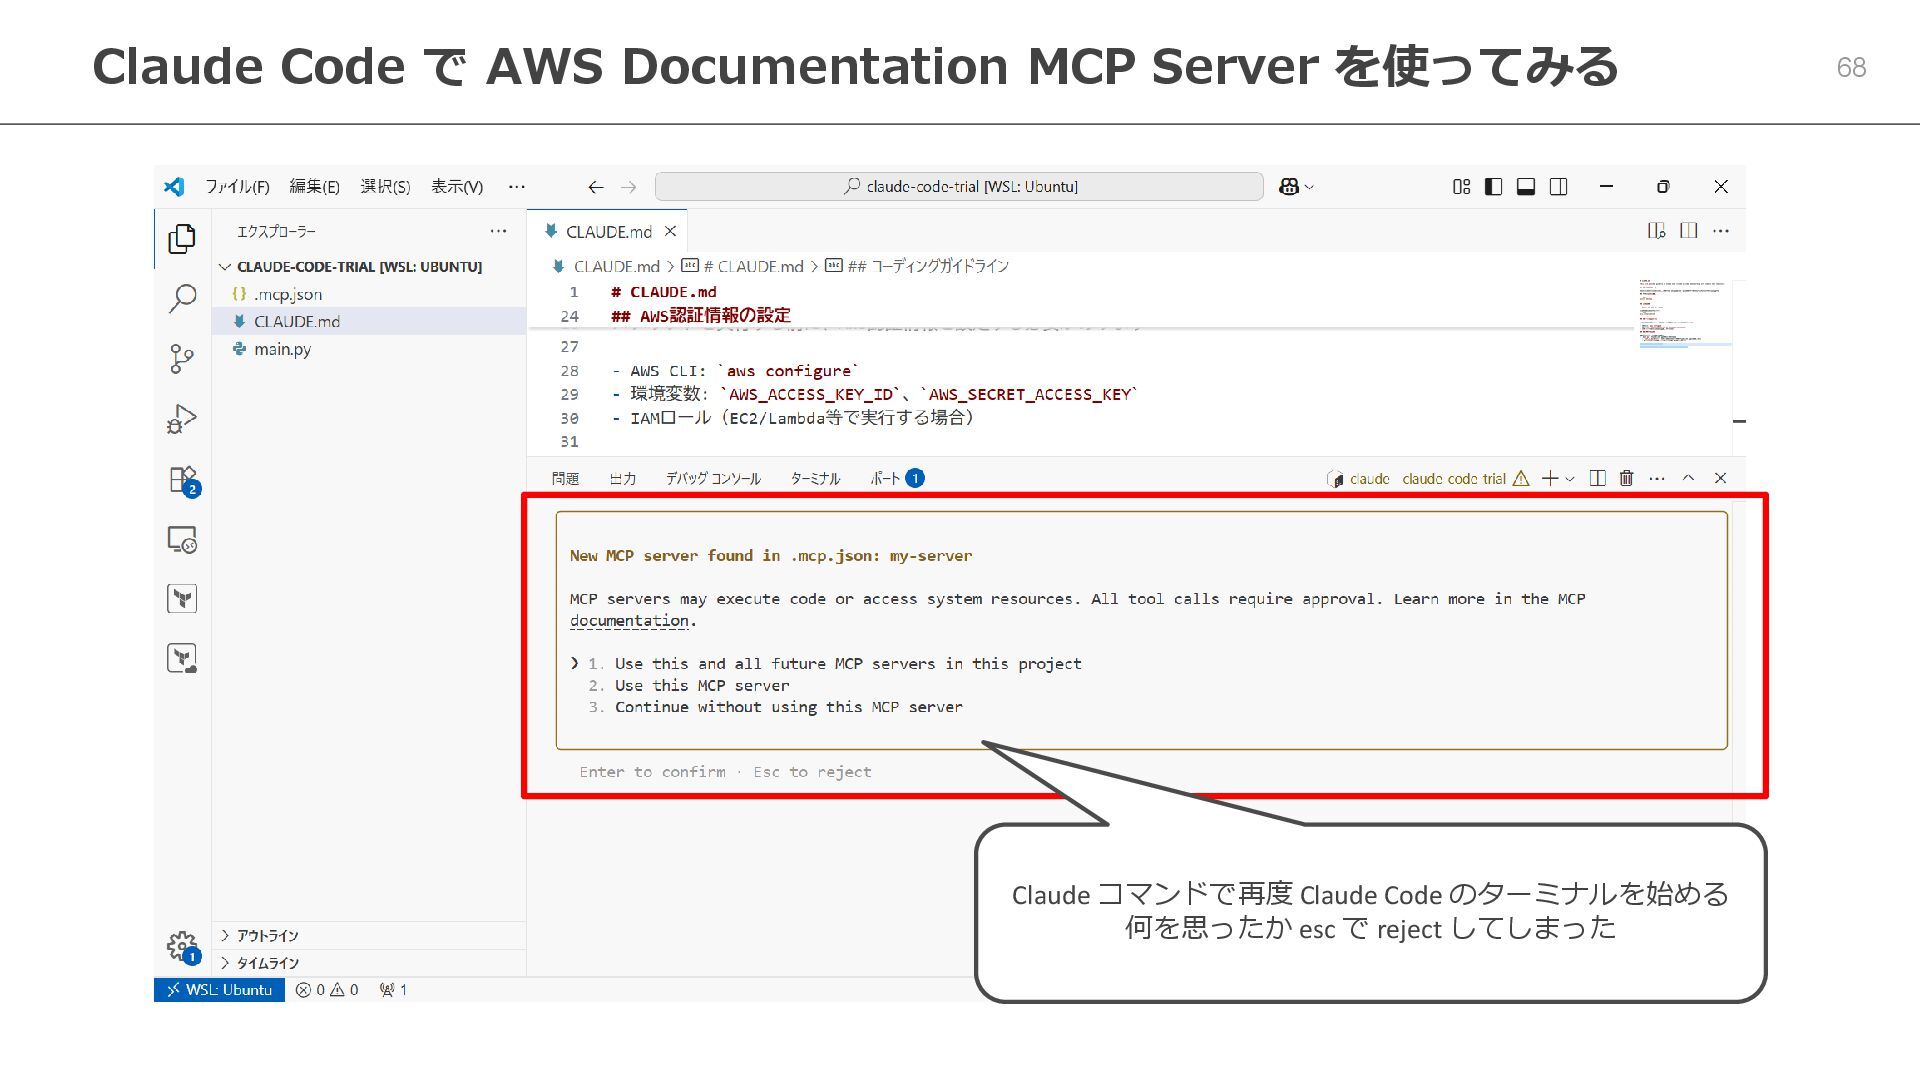Choose option 2 Use this MCP server

pos(689,686)
